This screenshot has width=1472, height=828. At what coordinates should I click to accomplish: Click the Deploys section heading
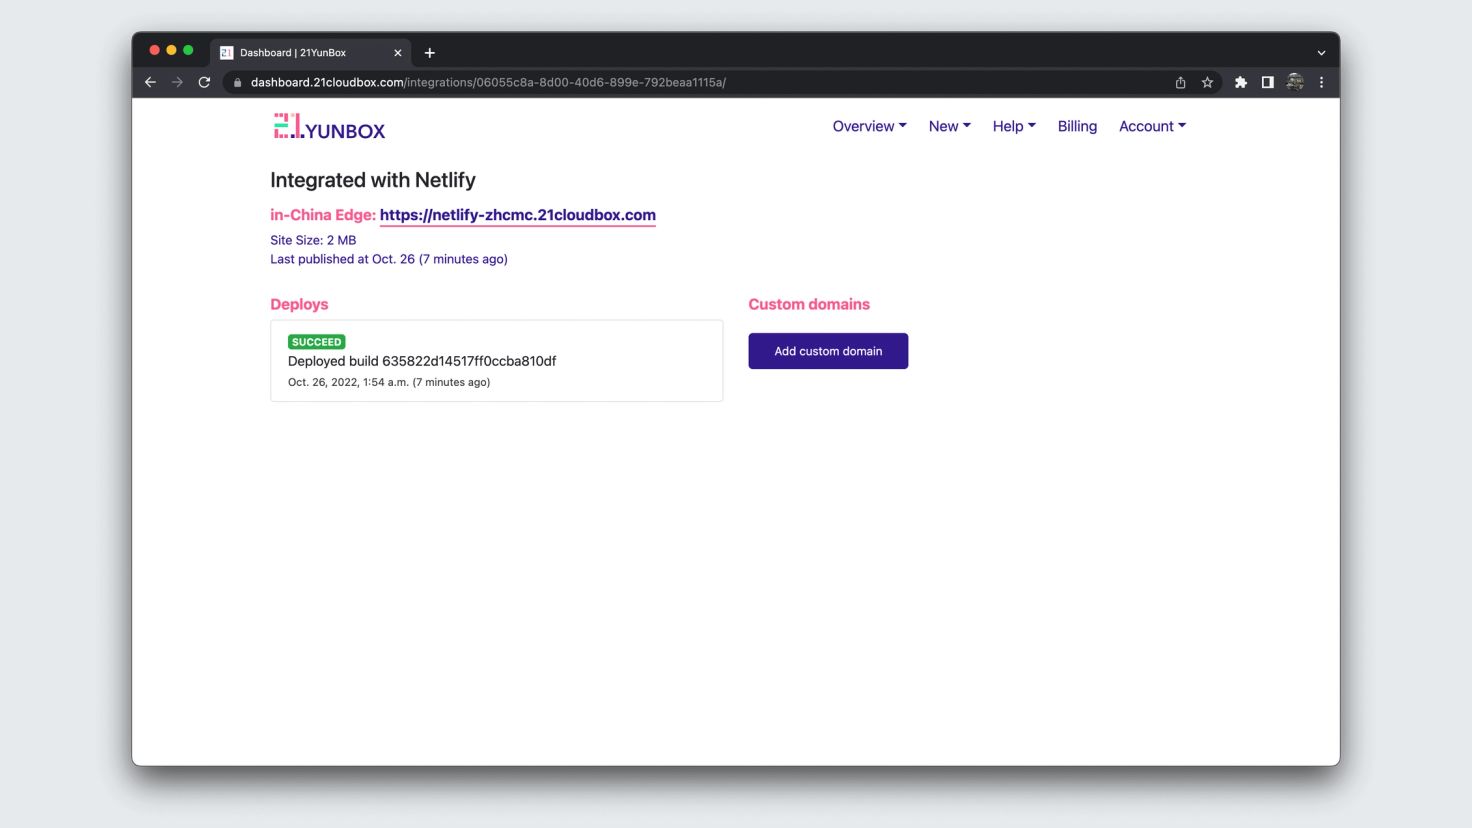[x=299, y=304]
